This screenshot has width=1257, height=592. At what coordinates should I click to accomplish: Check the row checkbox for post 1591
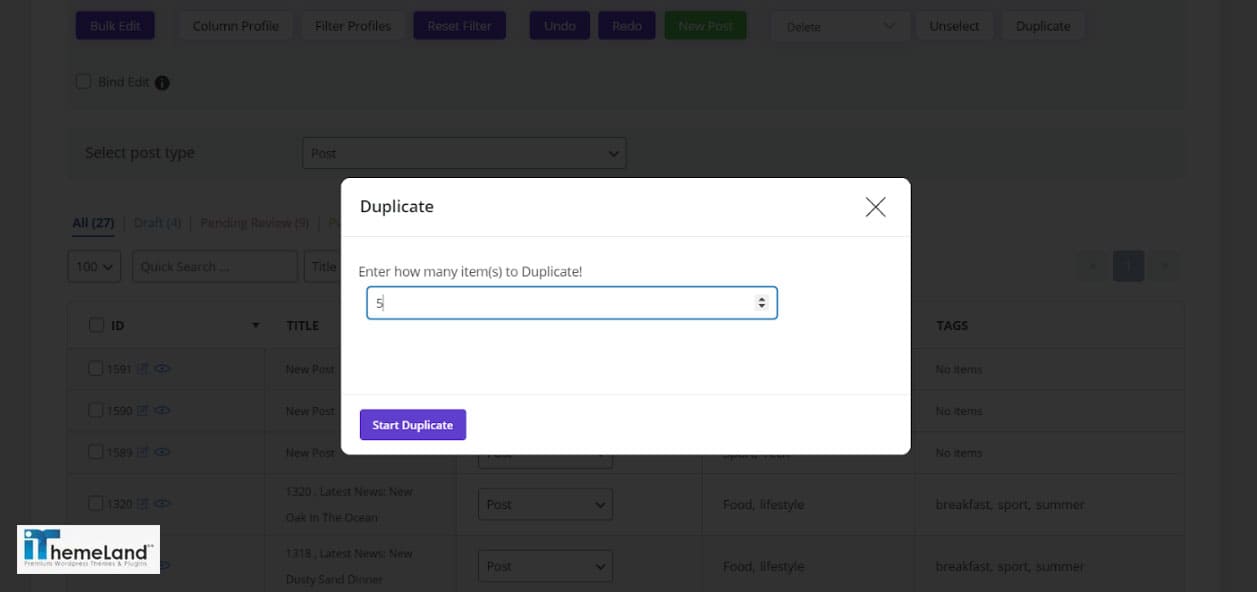pos(95,369)
